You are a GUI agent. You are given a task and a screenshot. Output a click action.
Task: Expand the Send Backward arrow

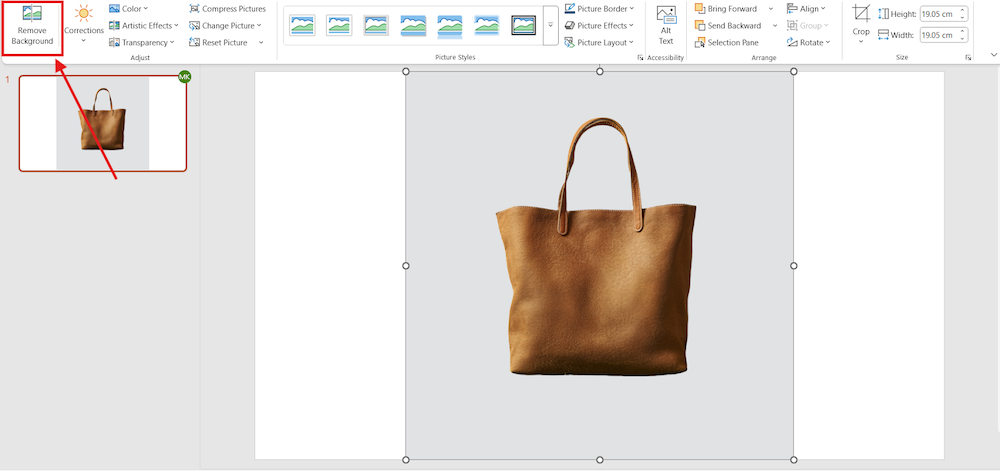[775, 25]
